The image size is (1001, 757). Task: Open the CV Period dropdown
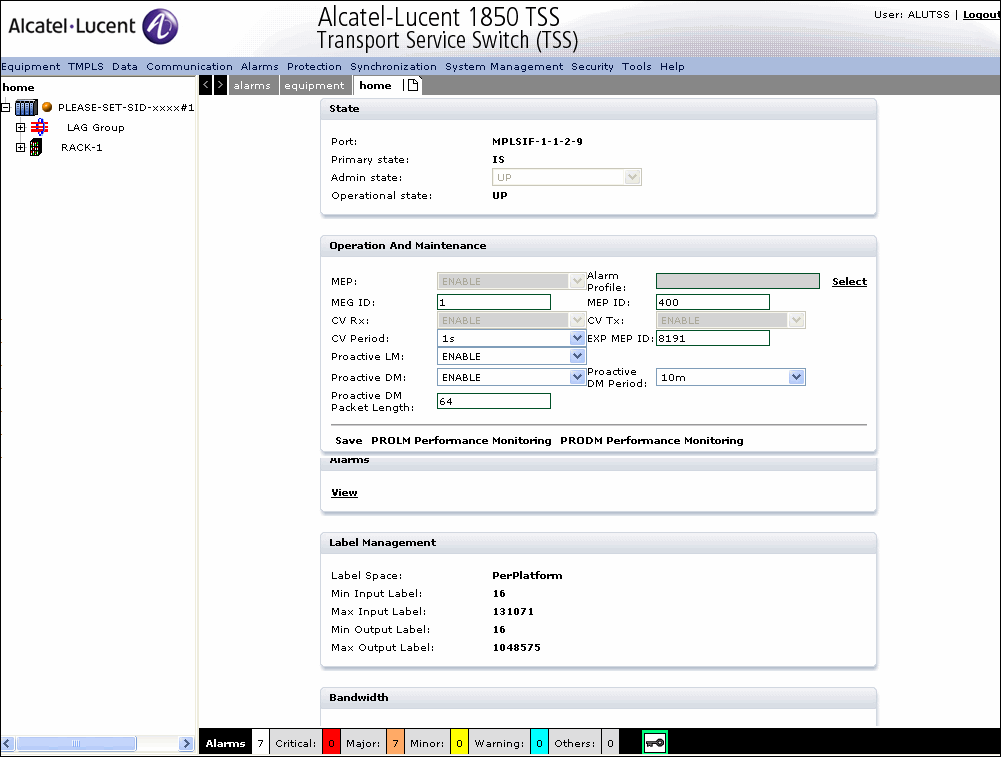[511, 338]
